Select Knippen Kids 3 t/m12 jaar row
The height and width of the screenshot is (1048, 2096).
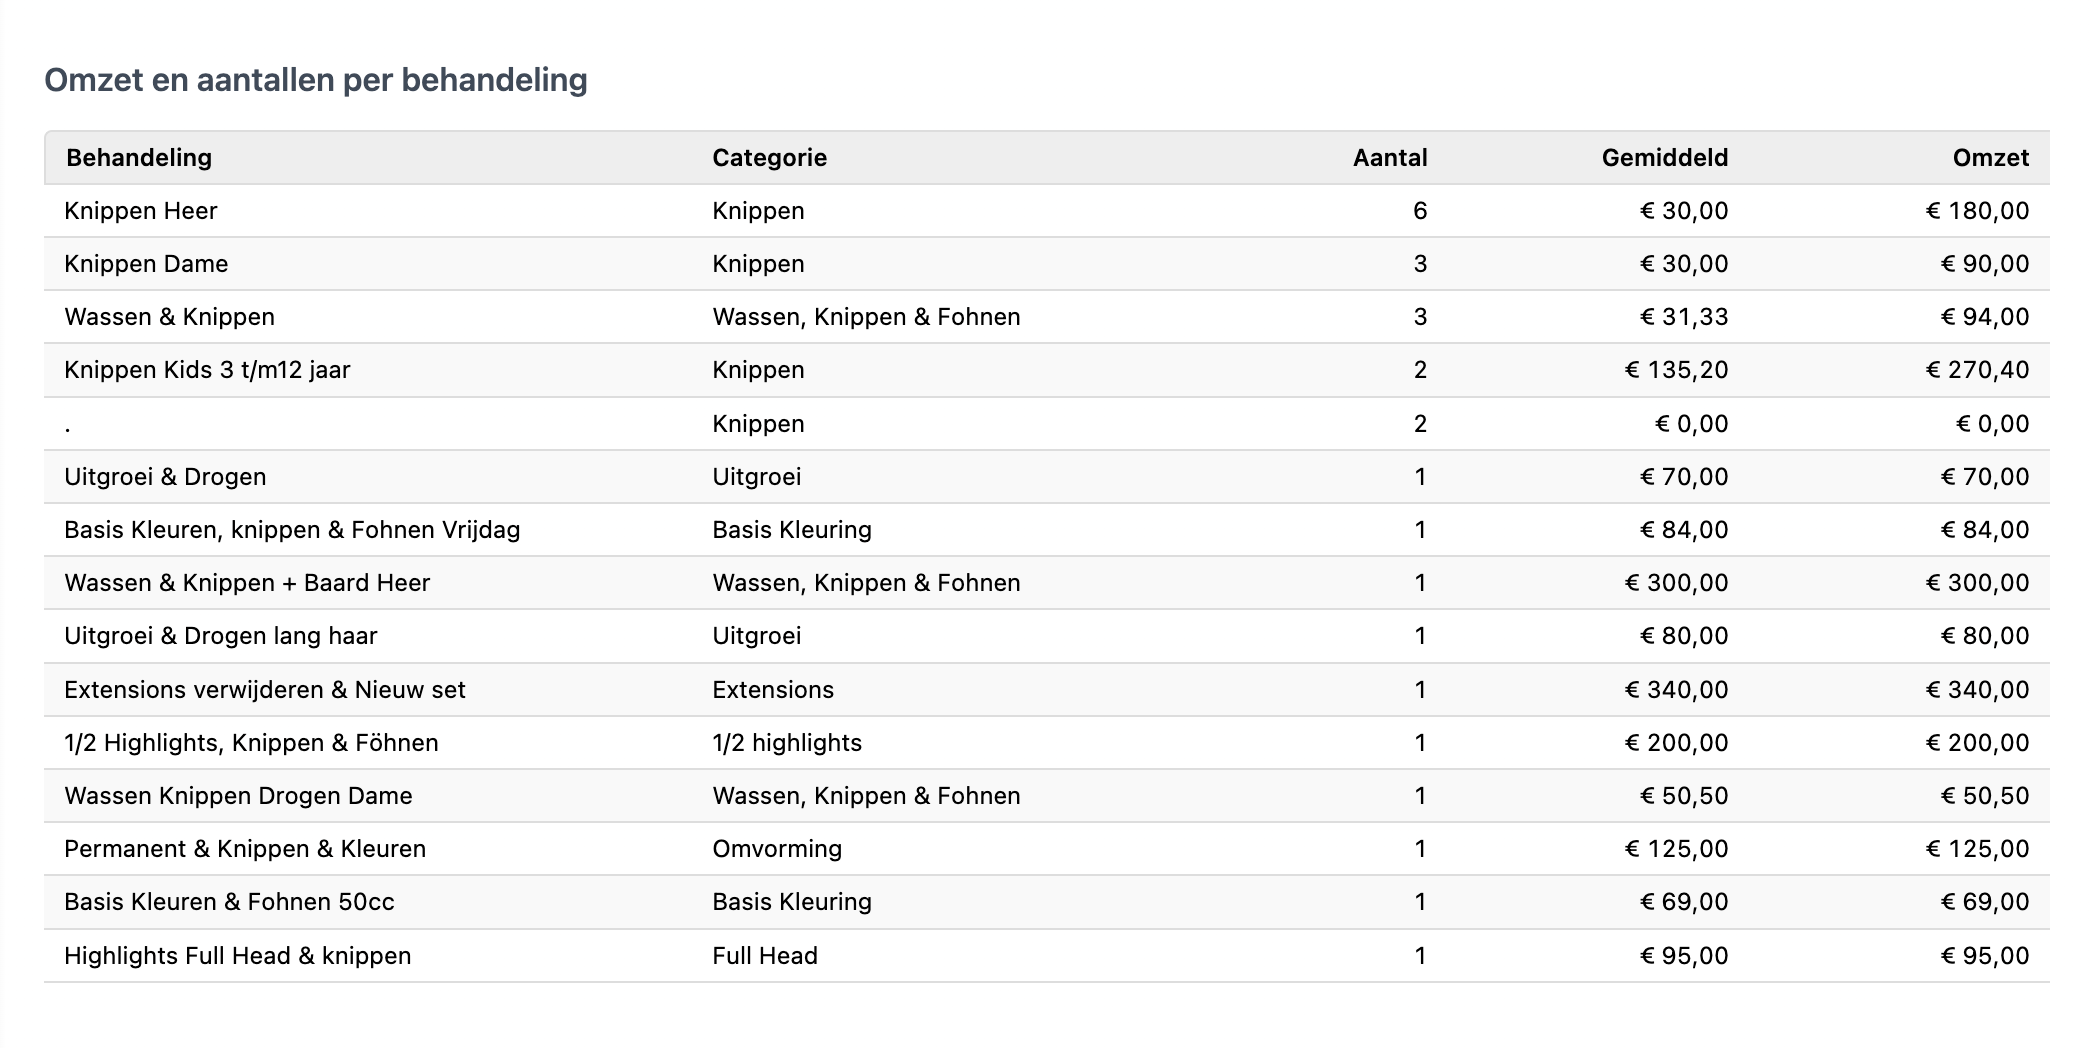click(x=207, y=370)
